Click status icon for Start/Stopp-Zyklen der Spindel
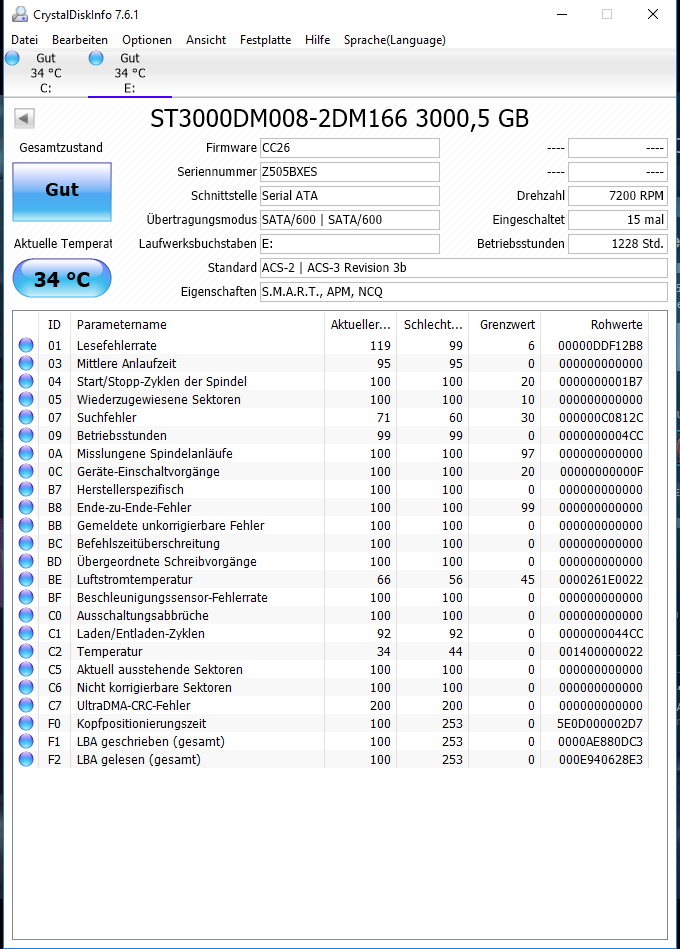Screen dimensions: 680x949 pos(26,381)
